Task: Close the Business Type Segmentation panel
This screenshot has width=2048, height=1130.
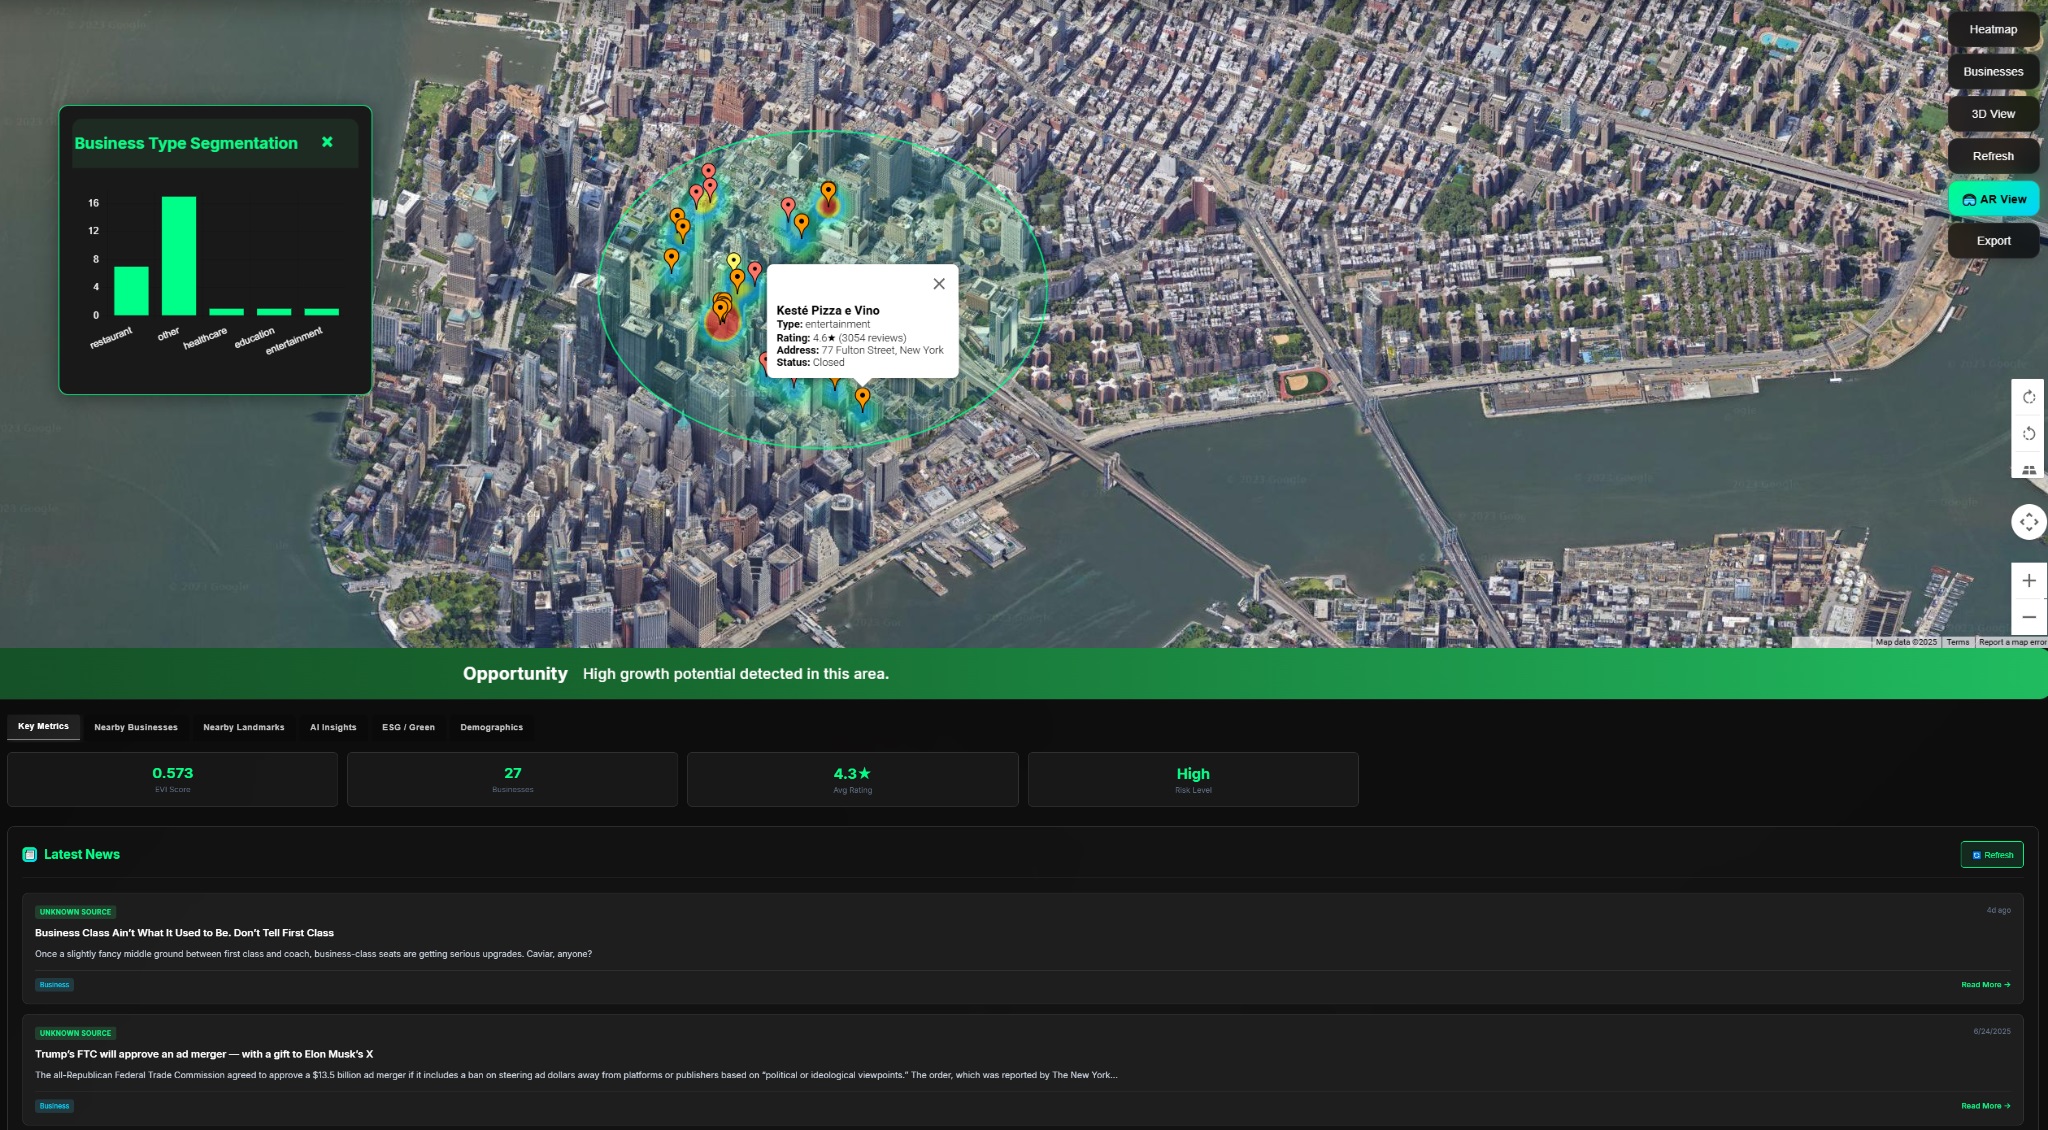Action: pos(327,142)
